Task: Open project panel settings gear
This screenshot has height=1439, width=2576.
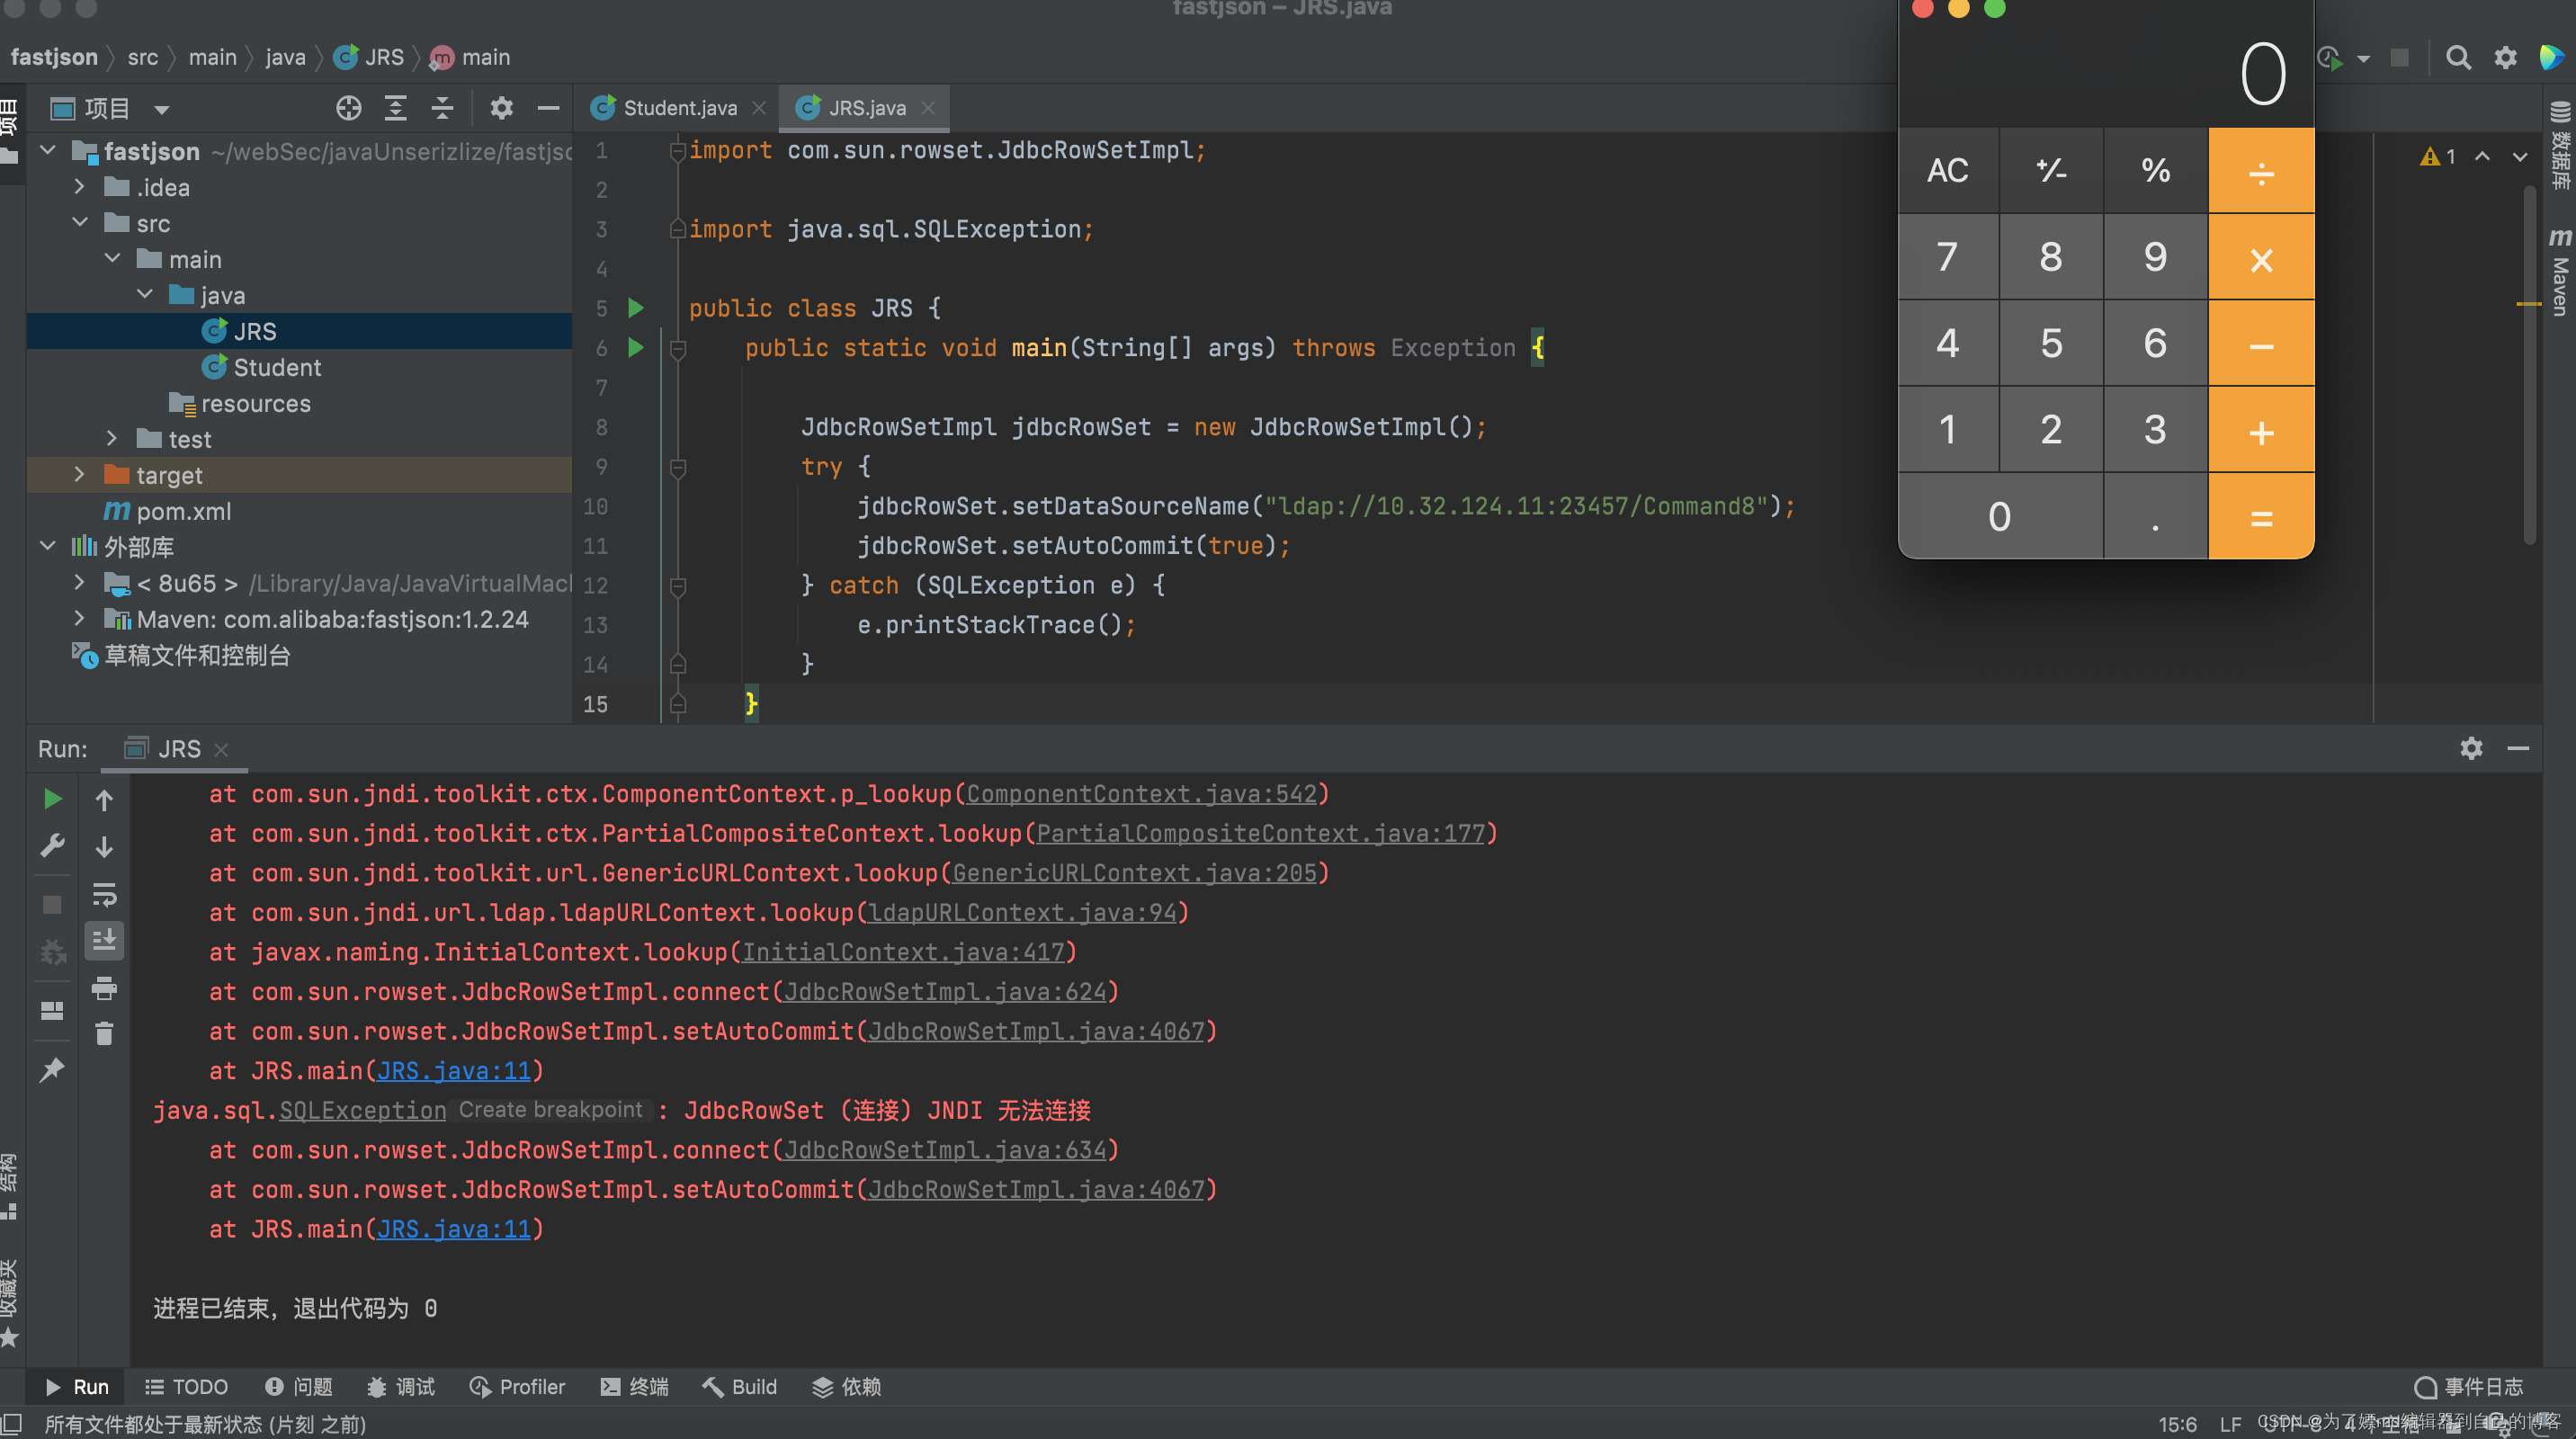Action: (501, 108)
